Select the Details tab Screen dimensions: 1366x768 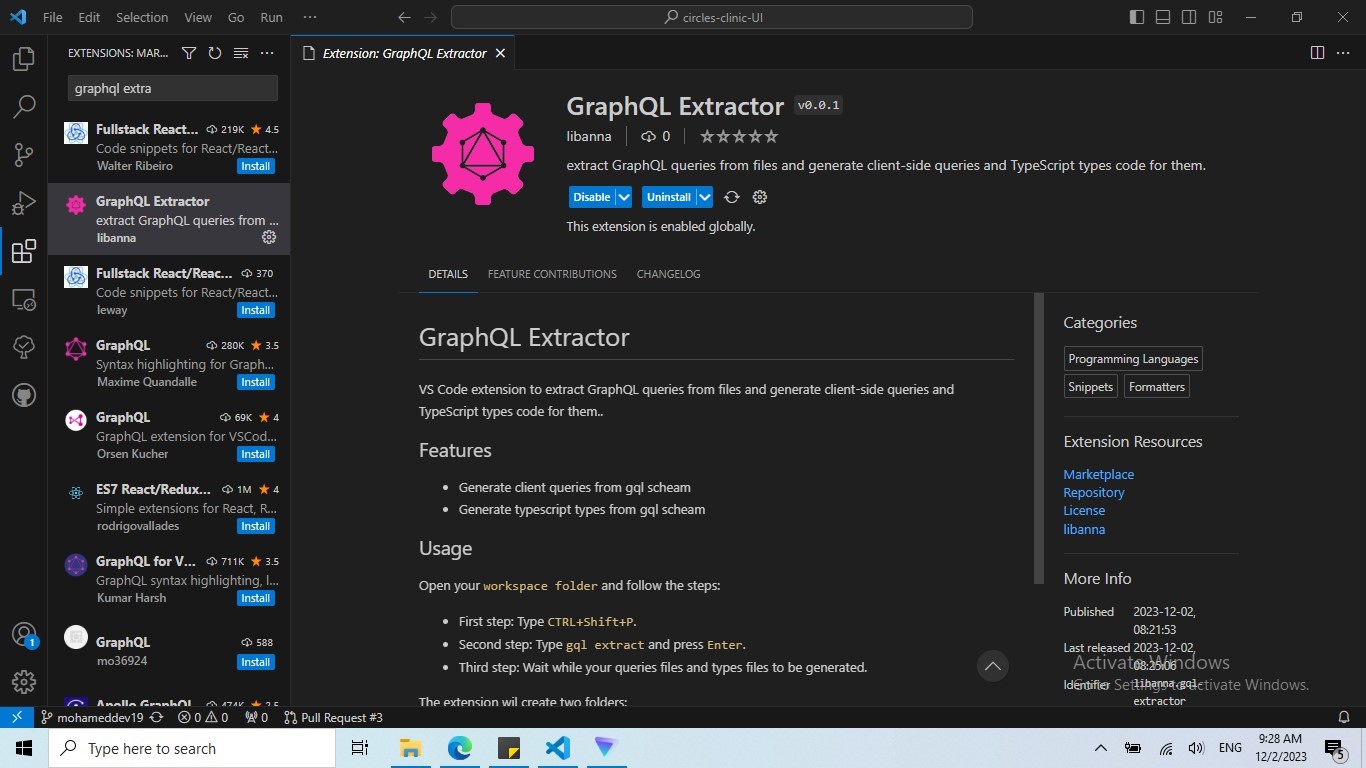pos(448,274)
